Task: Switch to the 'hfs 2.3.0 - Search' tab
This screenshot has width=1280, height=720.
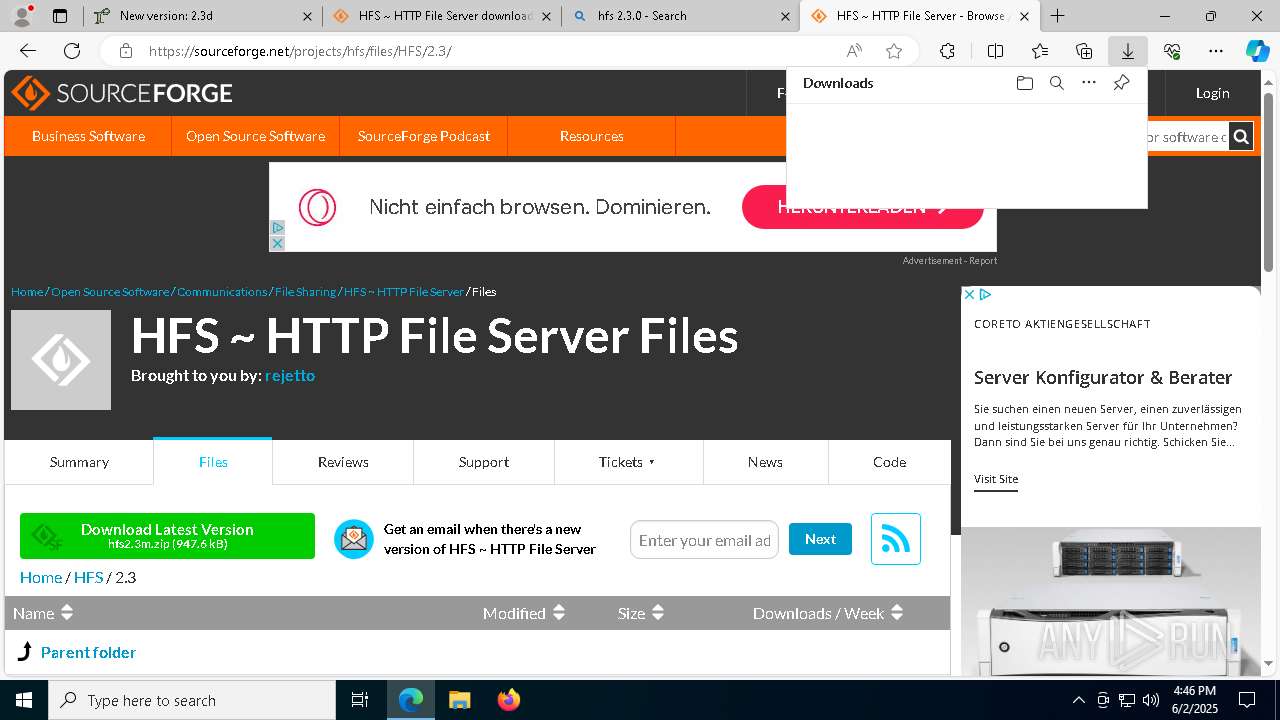Action: click(x=680, y=16)
